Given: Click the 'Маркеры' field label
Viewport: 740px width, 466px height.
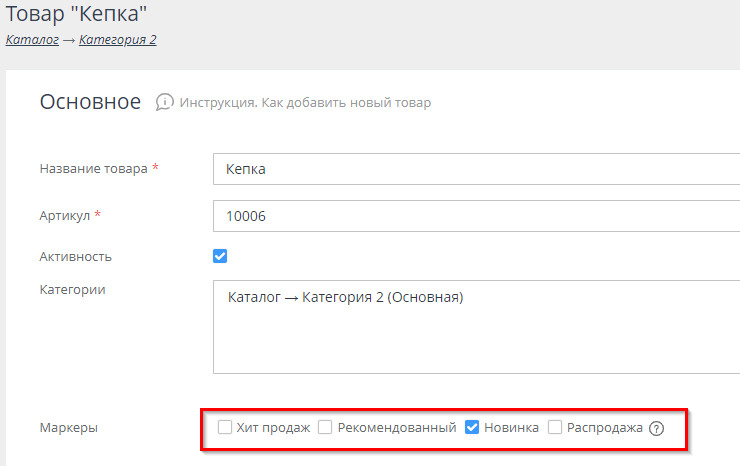Looking at the screenshot, I should 68,427.
